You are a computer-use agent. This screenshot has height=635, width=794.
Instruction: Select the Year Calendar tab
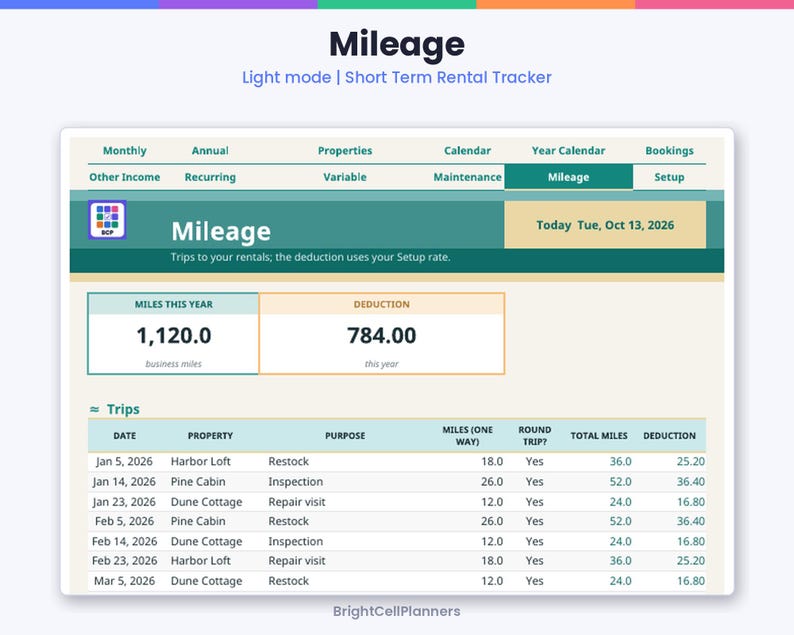[568, 150]
